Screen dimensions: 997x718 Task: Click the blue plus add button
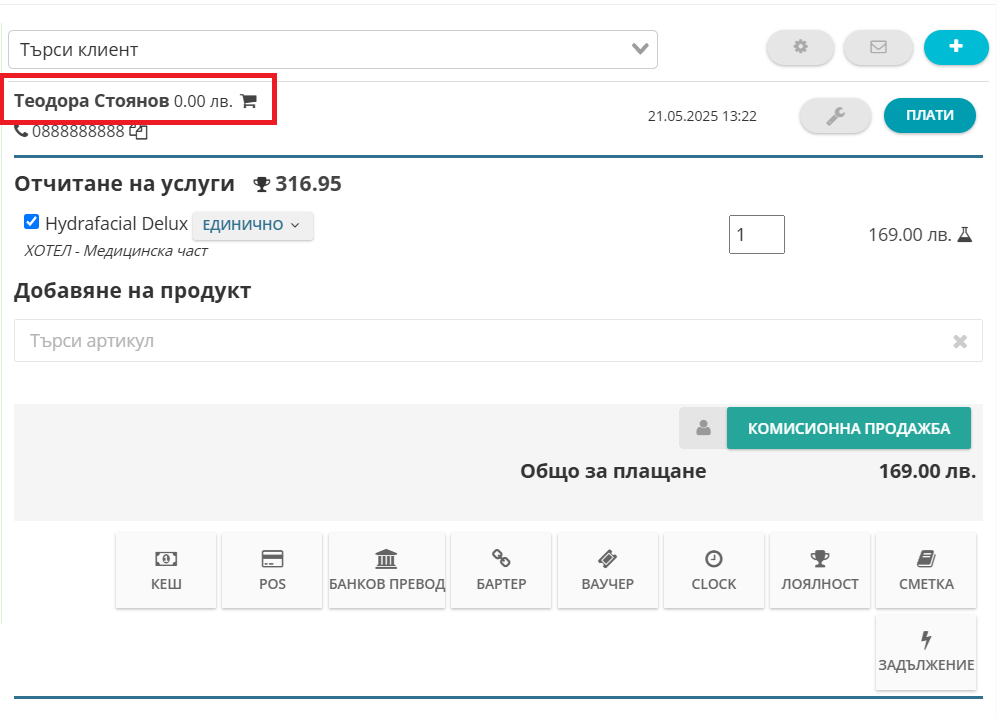pyautogui.click(x=956, y=47)
